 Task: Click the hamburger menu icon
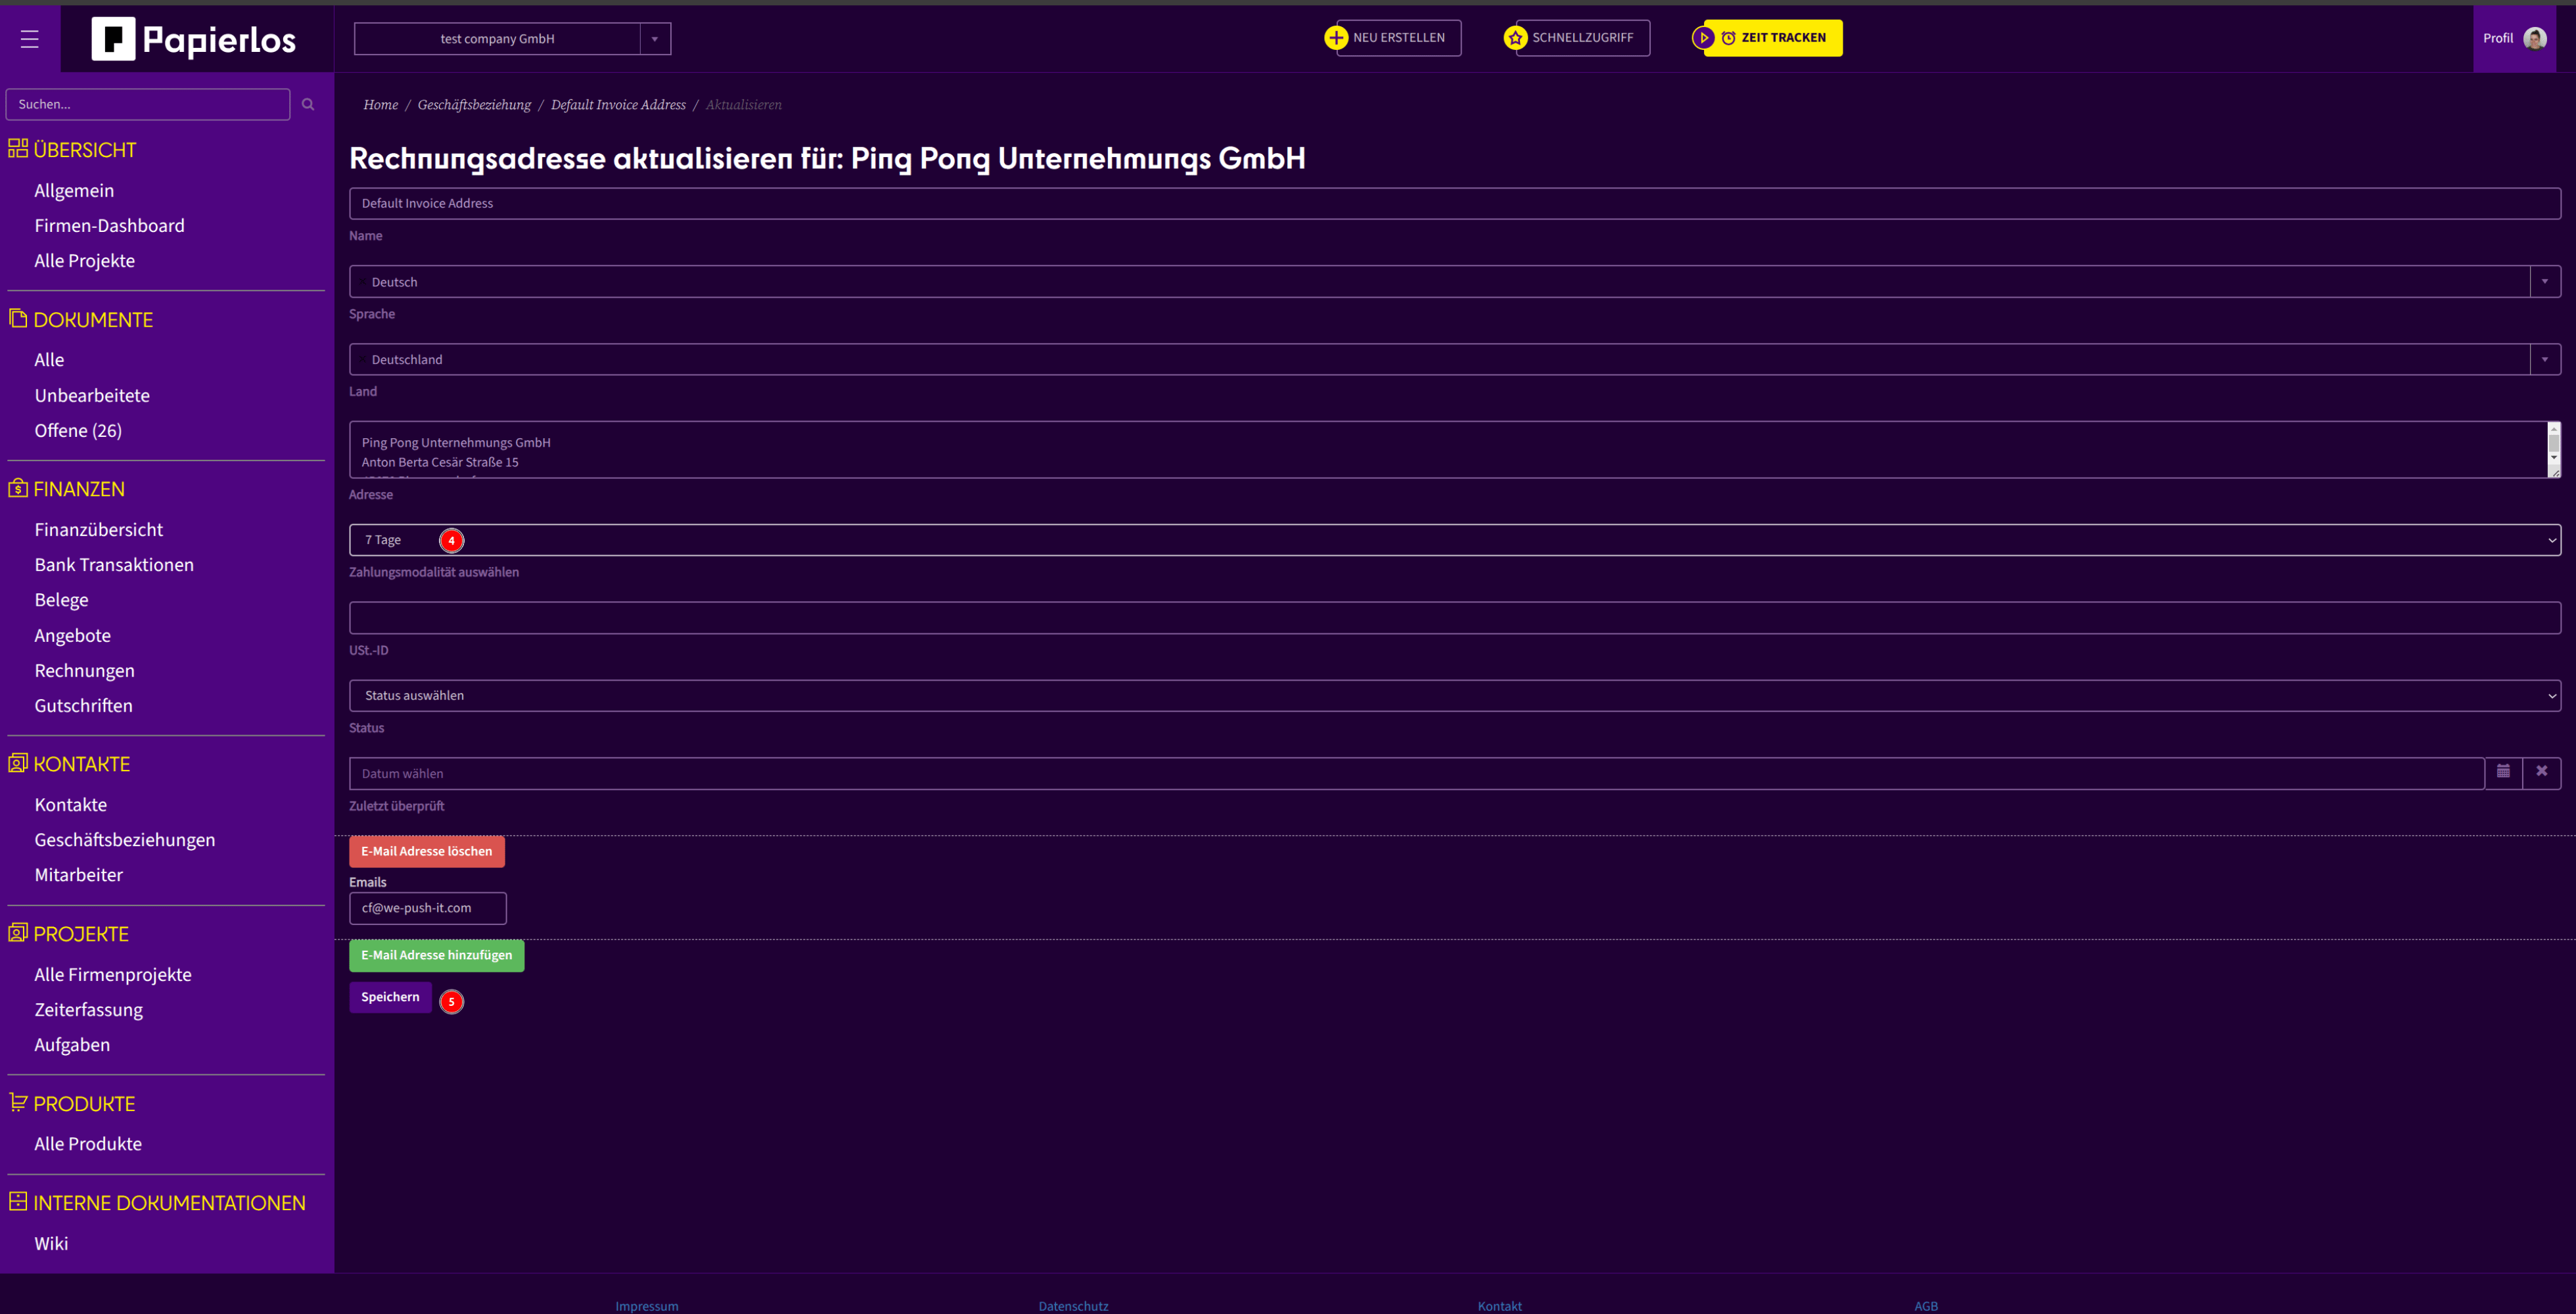[x=29, y=39]
